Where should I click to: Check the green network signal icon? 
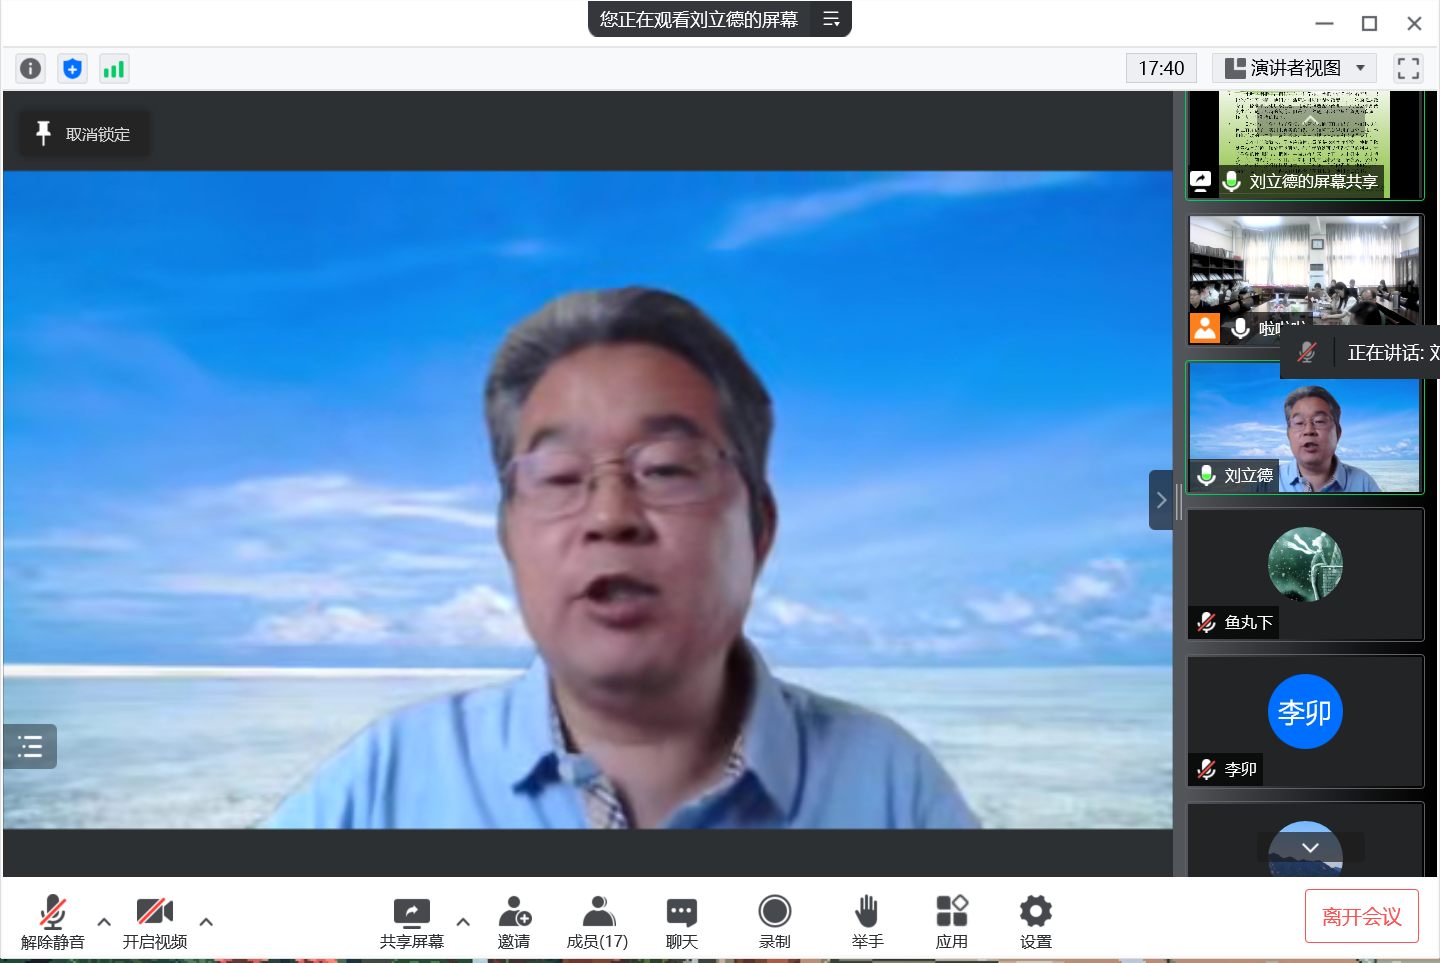pos(114,68)
